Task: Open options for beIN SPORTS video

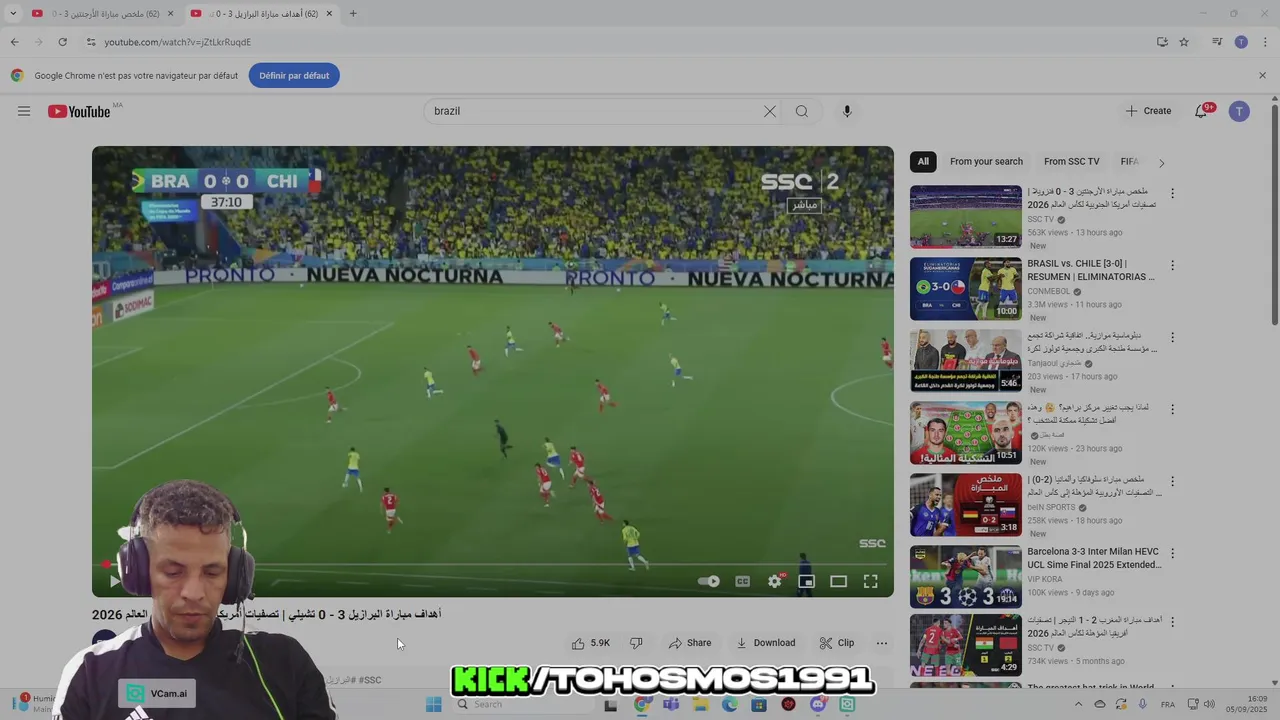Action: pos(1173,481)
